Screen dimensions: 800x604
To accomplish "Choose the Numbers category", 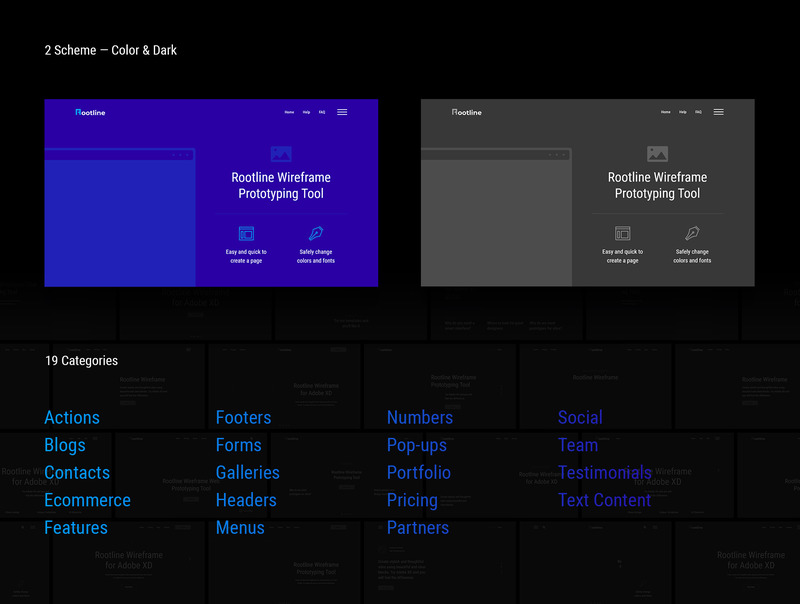I will pos(420,418).
